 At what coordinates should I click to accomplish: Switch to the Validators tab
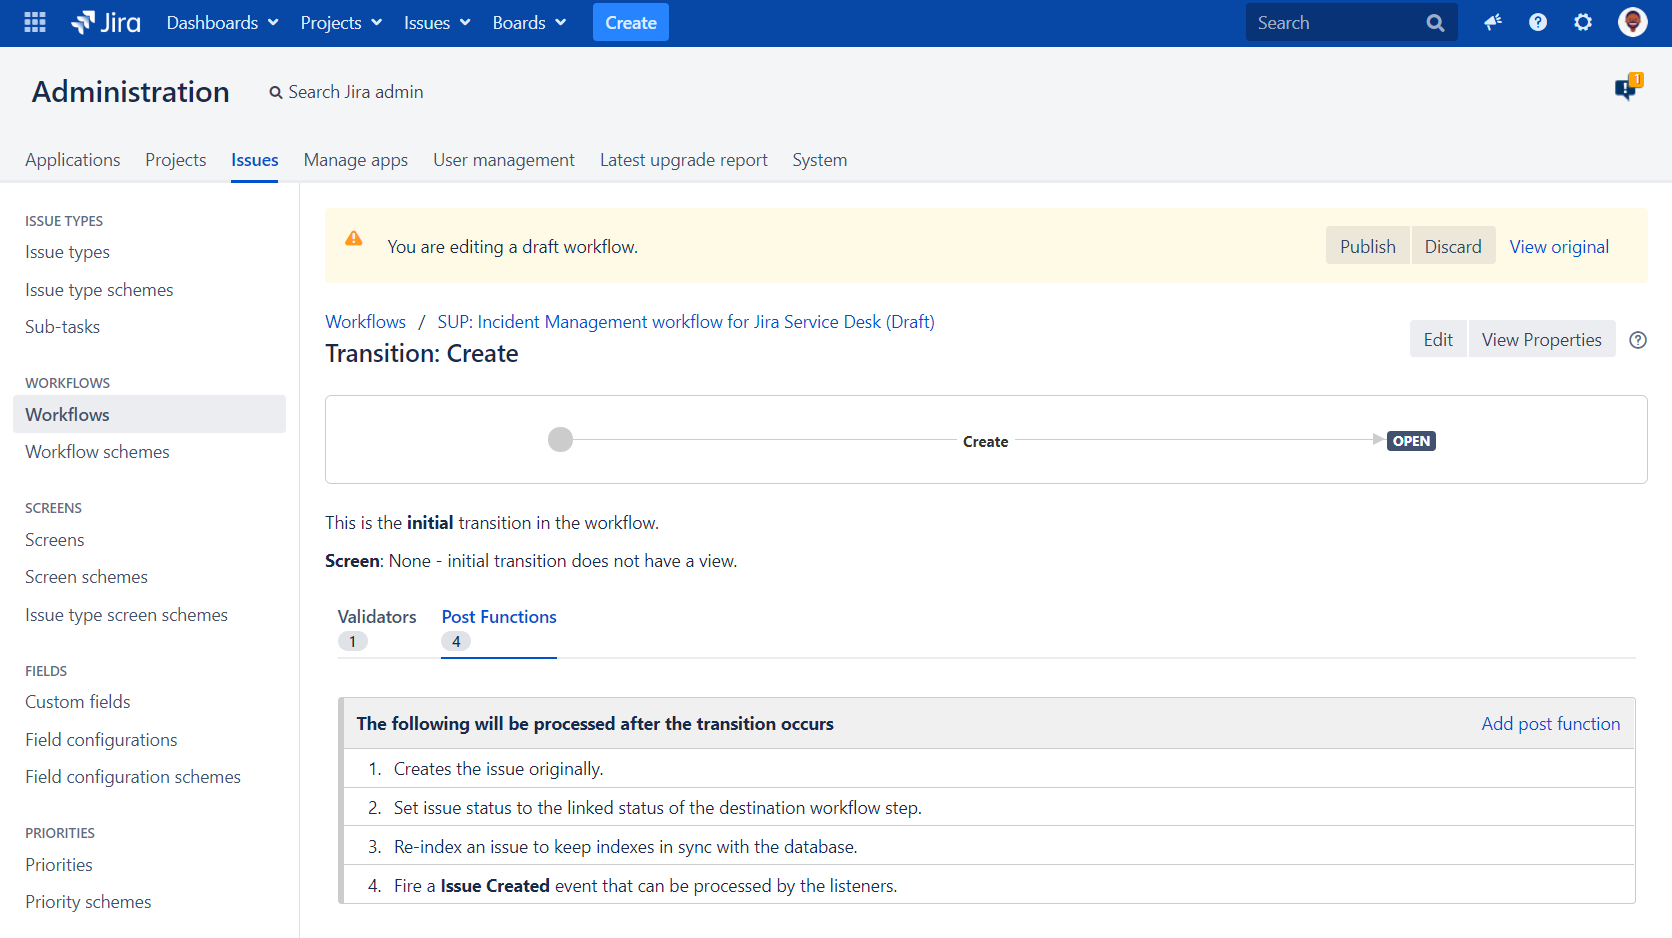point(377,616)
